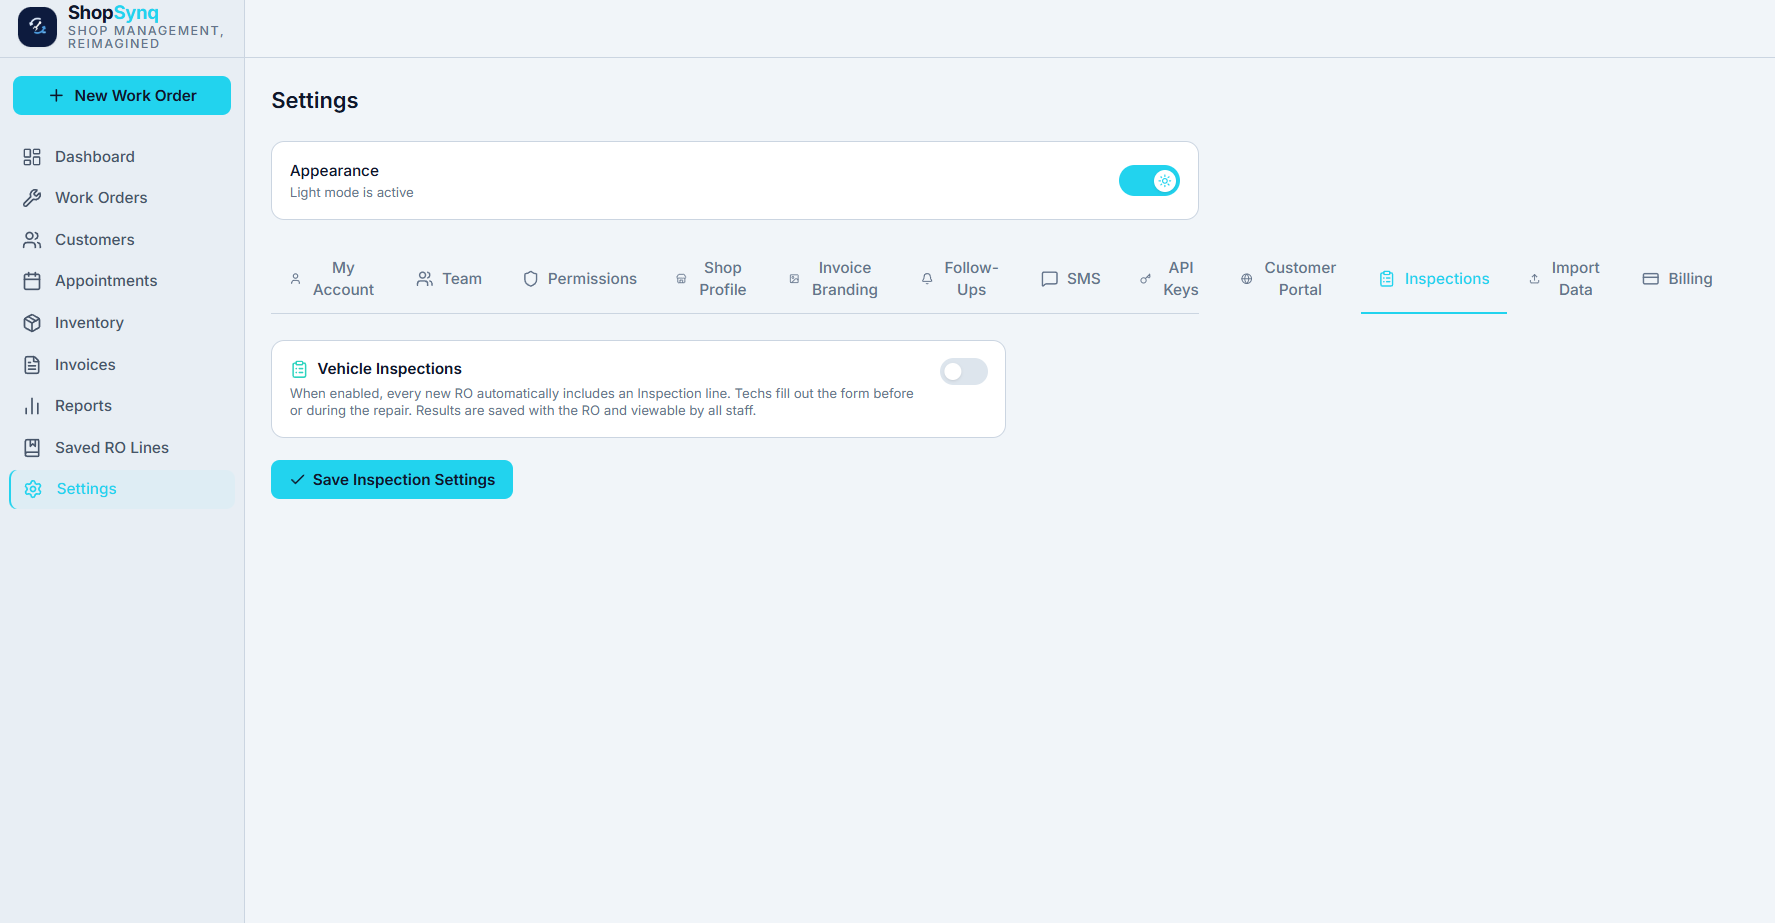Click the My Account person icon
This screenshot has height=923, width=1775.
(x=295, y=279)
